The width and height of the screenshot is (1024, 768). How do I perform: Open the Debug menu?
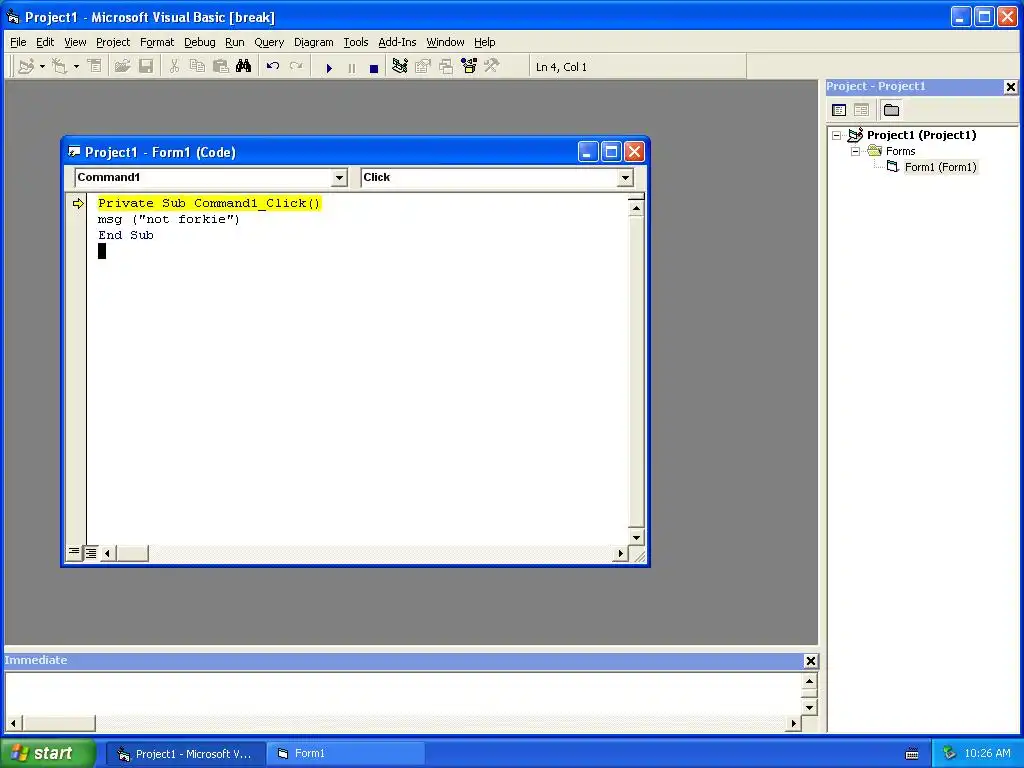tap(200, 42)
